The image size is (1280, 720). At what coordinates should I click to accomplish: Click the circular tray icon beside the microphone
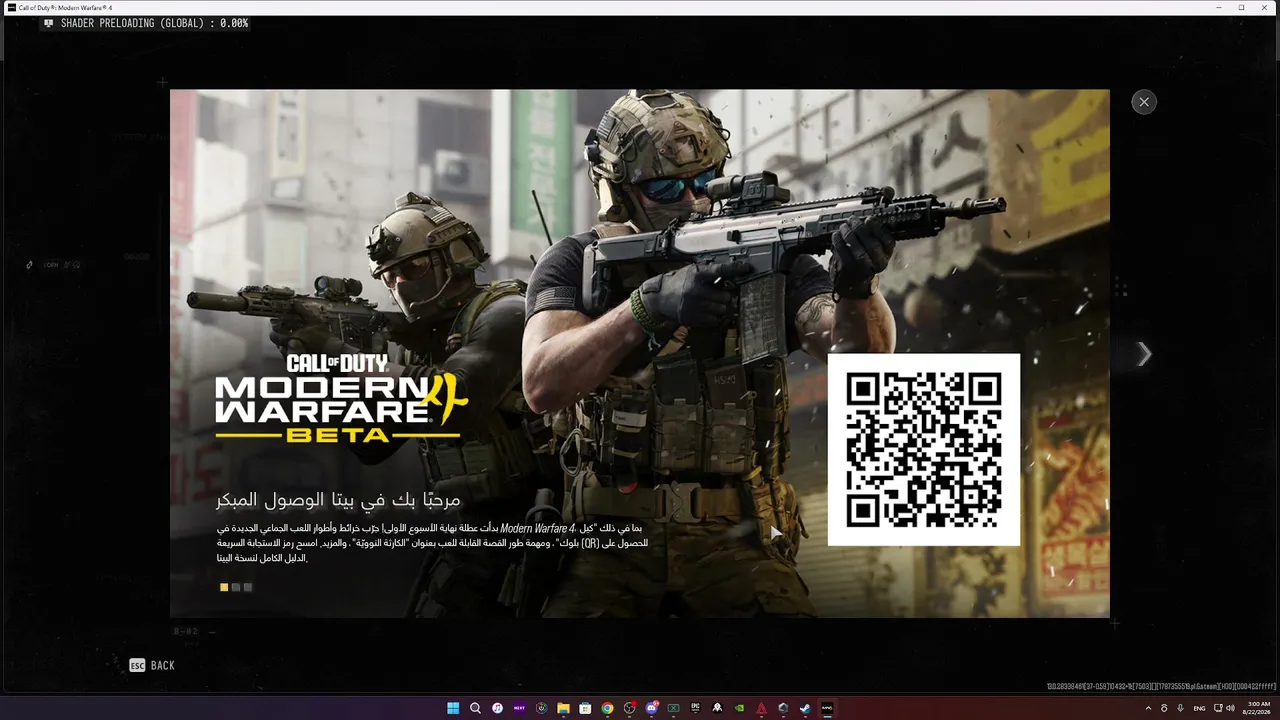pos(1164,708)
